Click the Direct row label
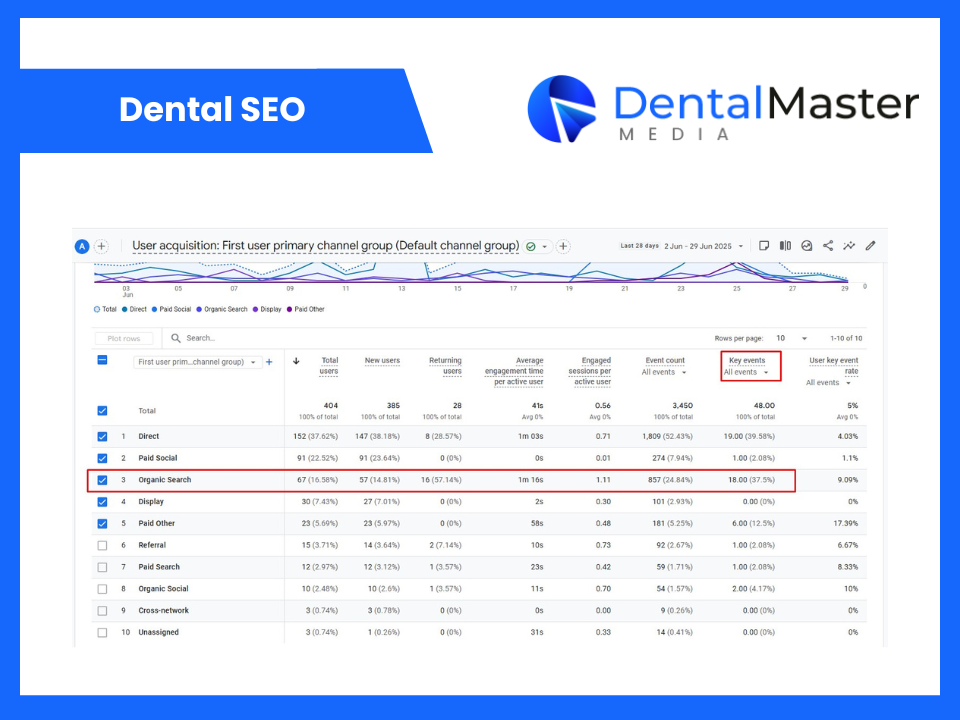Screen dimensions: 960x720 point(149,437)
